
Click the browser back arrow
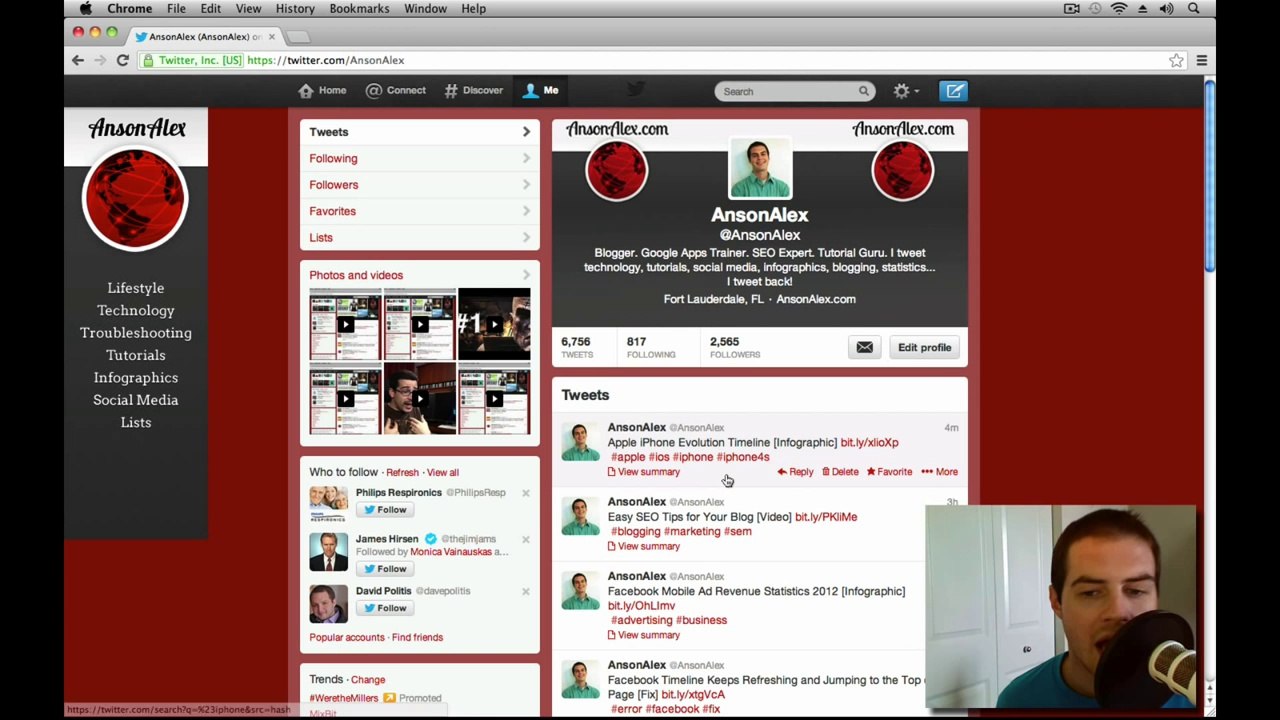(x=78, y=60)
